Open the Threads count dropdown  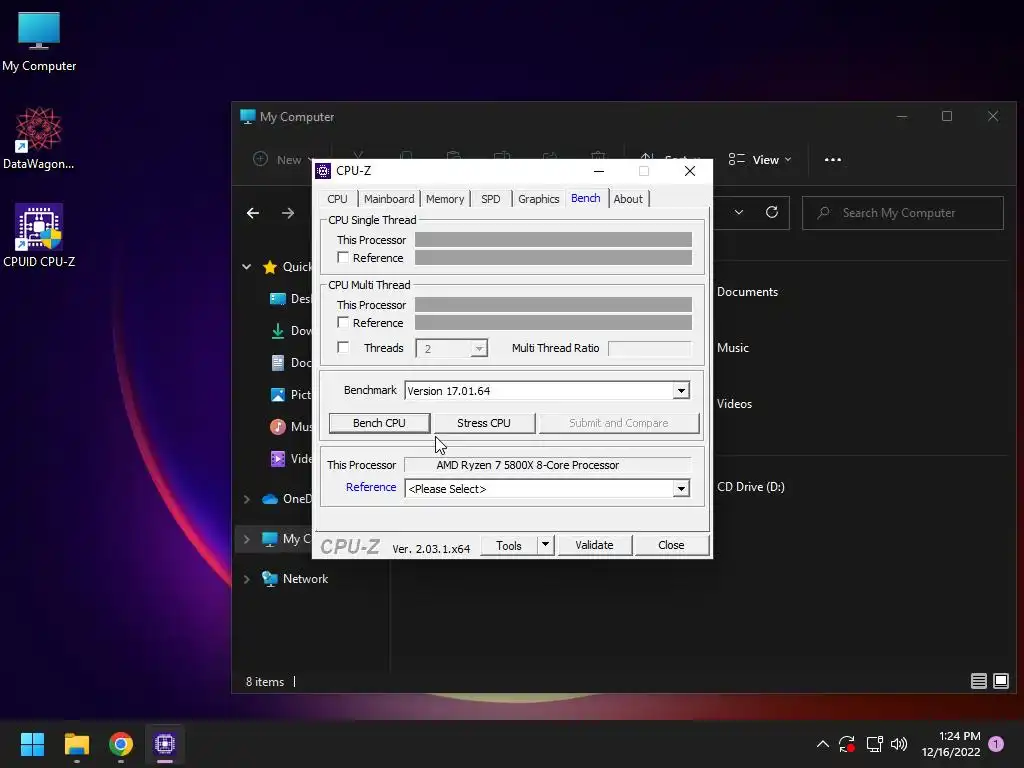479,348
